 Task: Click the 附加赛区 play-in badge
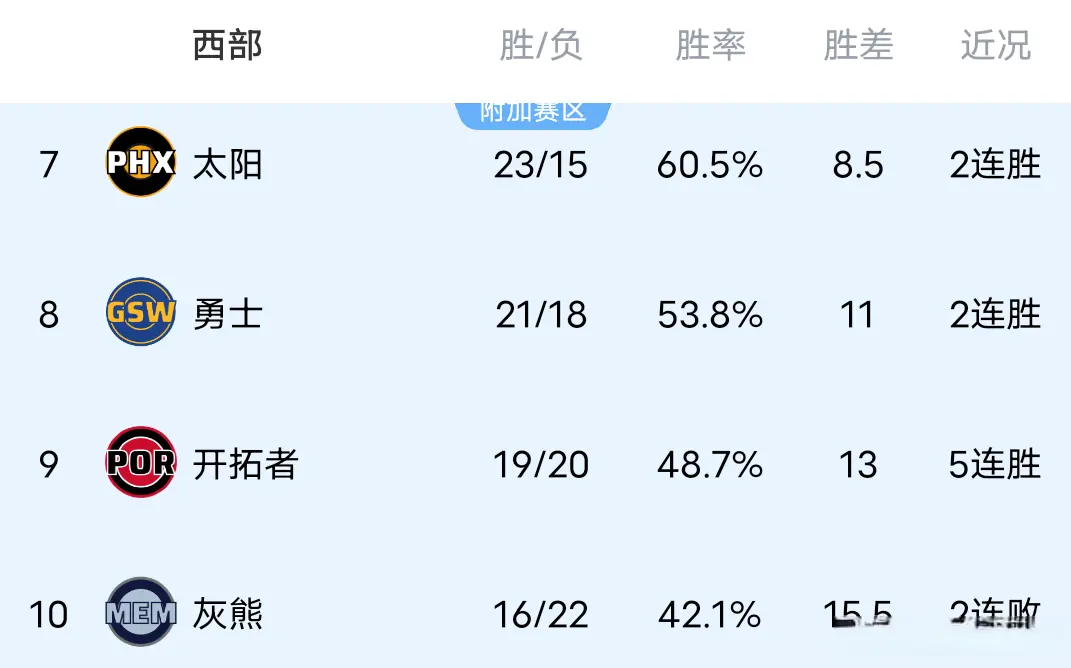[532, 113]
